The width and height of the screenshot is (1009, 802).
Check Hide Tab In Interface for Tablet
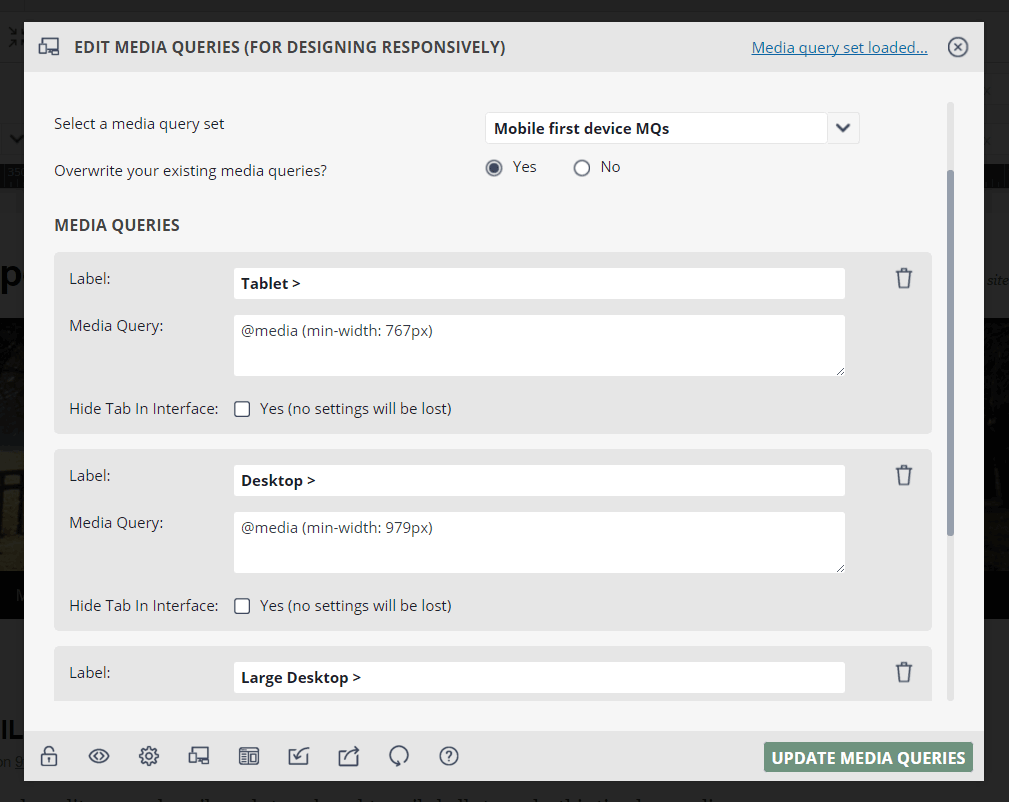(x=242, y=408)
